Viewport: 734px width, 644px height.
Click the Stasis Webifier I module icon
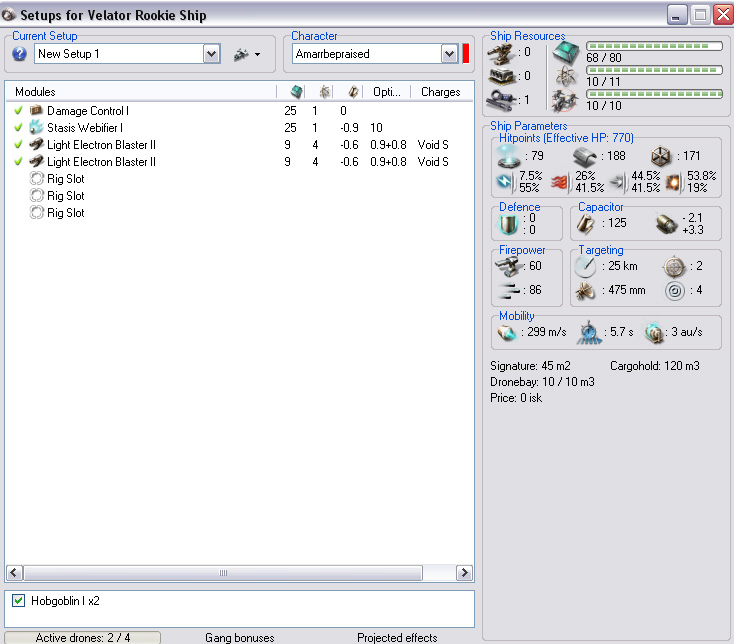point(36,127)
